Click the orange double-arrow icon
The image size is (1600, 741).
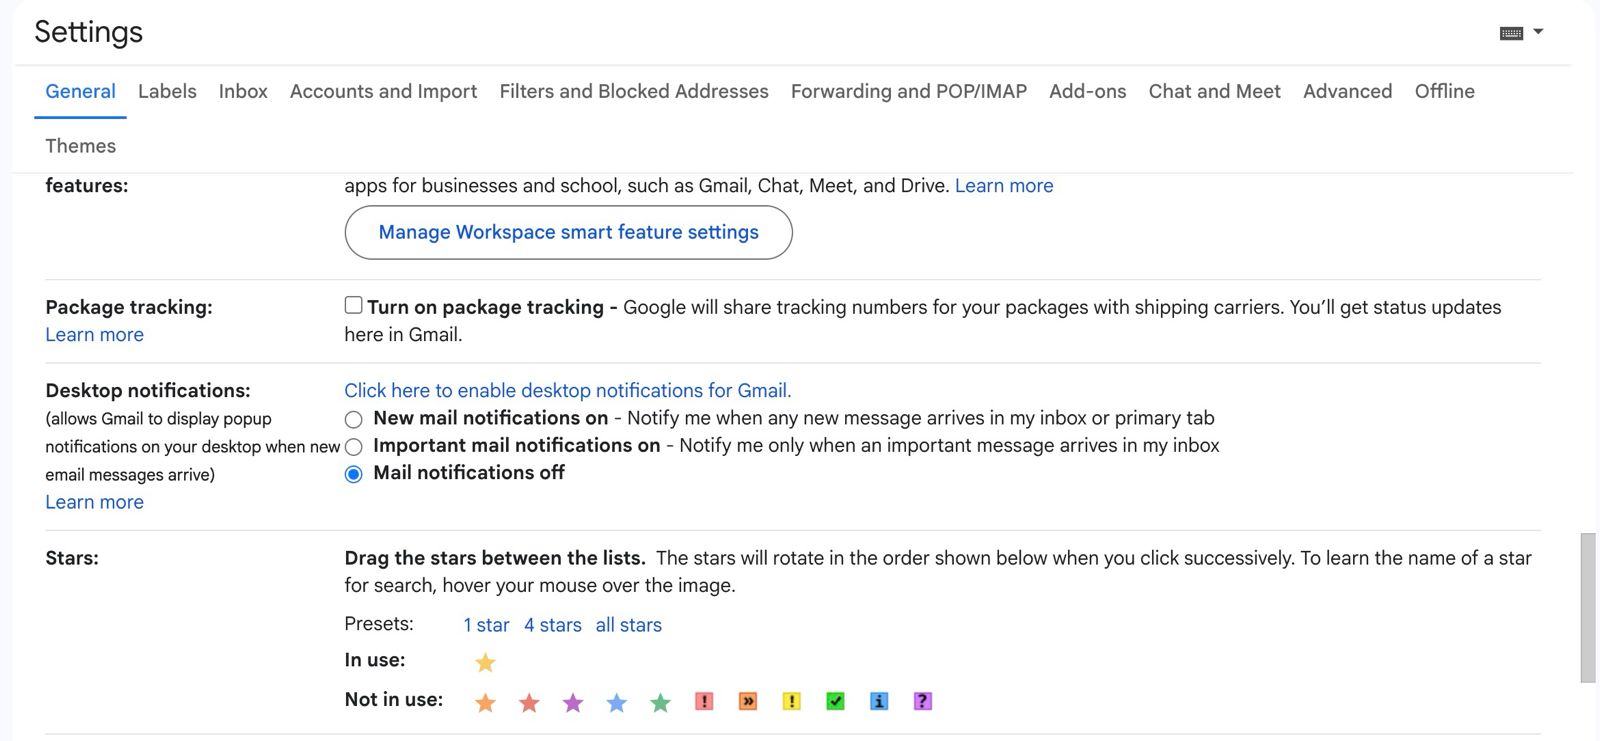coord(748,702)
